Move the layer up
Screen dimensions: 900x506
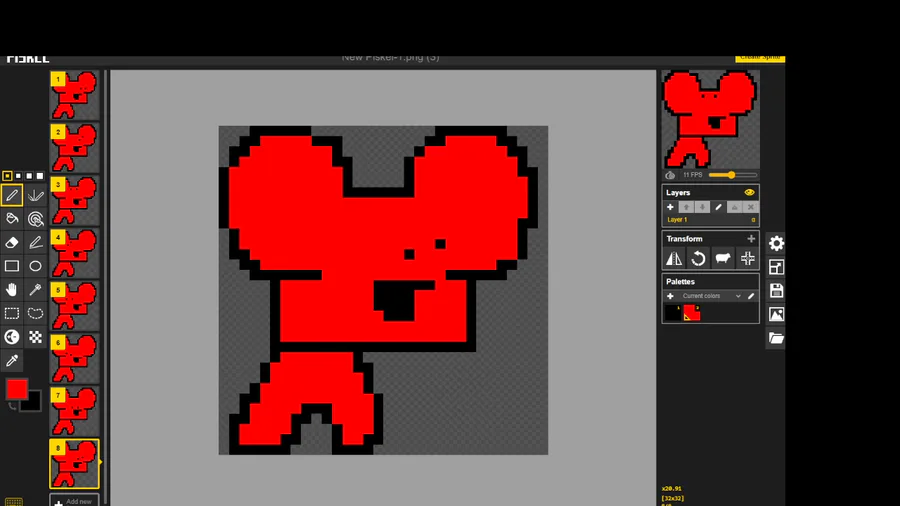point(686,207)
